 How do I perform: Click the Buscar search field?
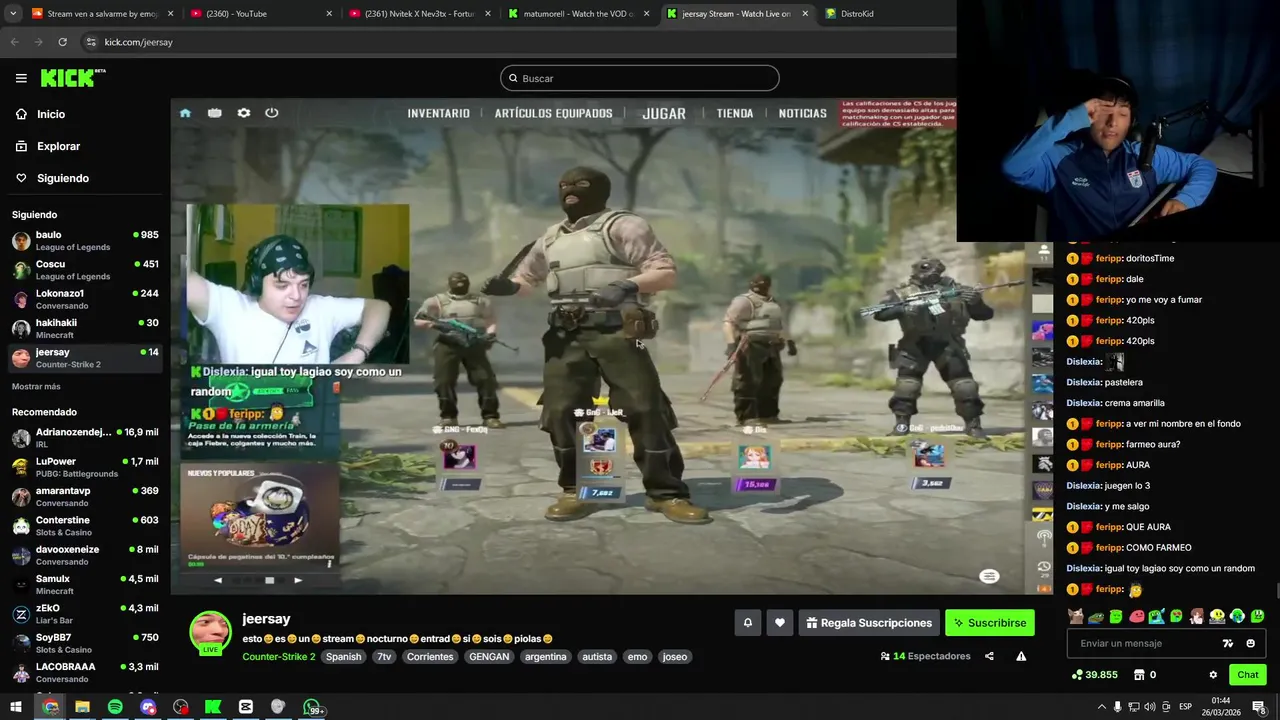coord(640,78)
